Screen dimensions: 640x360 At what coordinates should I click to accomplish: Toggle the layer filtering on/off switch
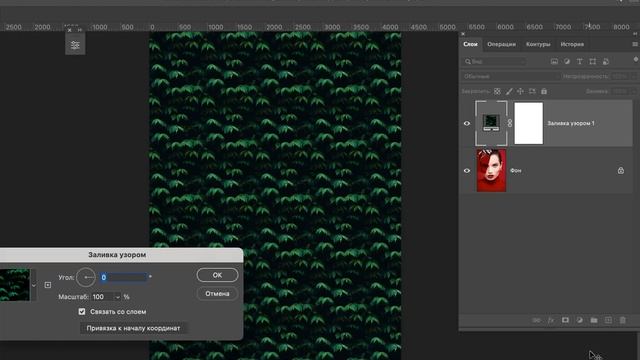(x=636, y=60)
